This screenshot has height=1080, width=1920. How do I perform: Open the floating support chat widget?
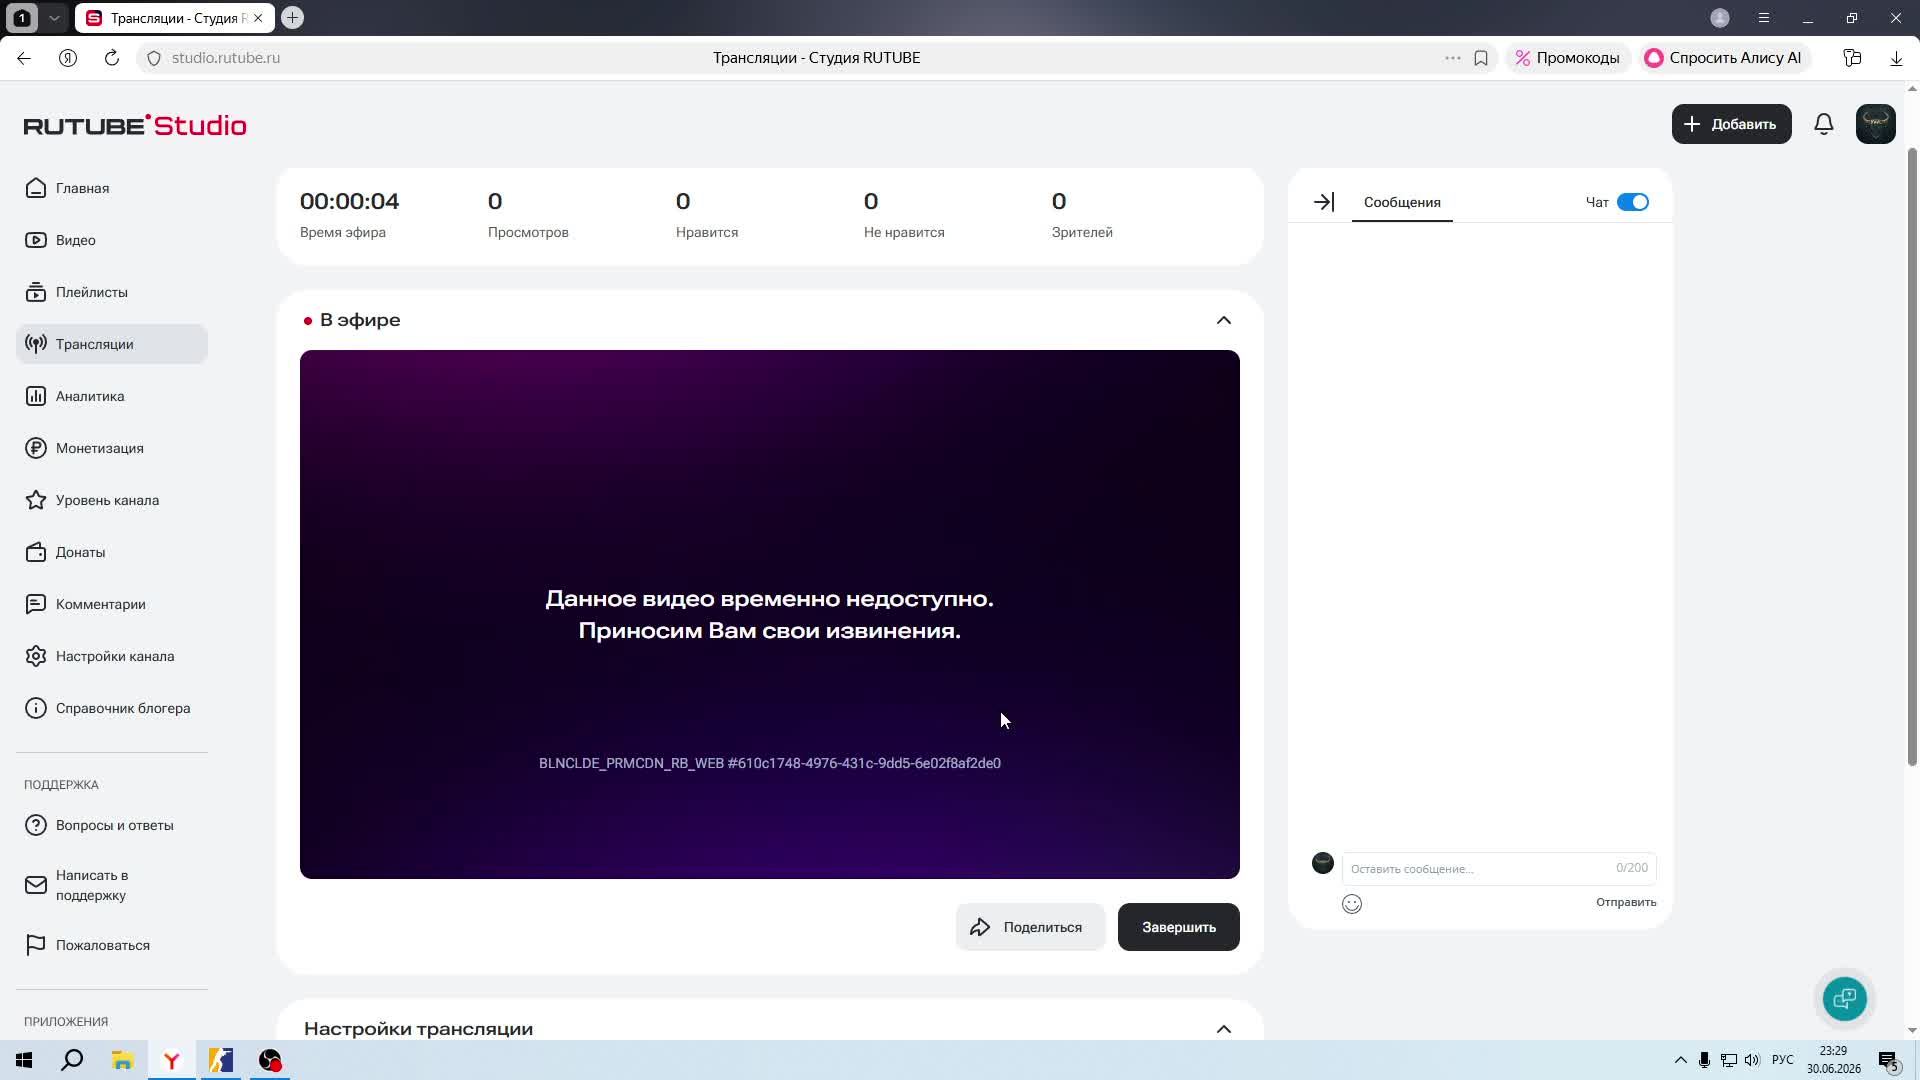point(1845,998)
